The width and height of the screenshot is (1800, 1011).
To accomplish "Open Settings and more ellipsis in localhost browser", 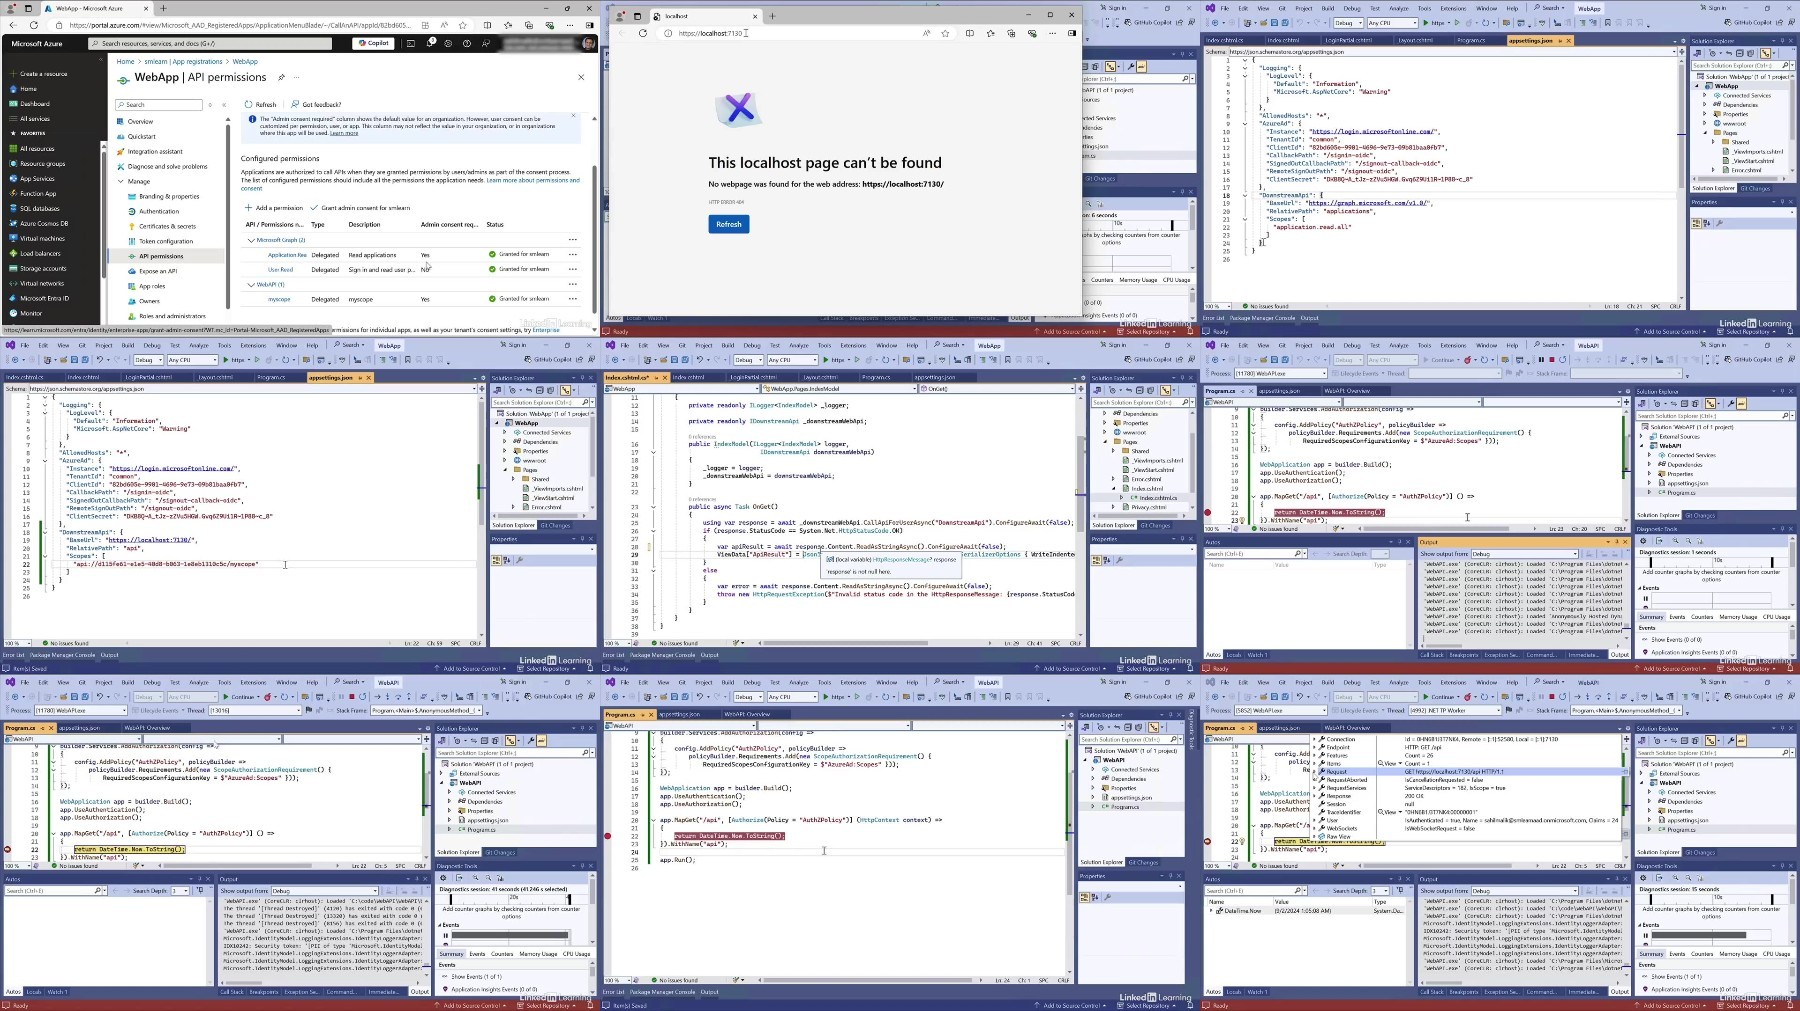I will [1052, 33].
